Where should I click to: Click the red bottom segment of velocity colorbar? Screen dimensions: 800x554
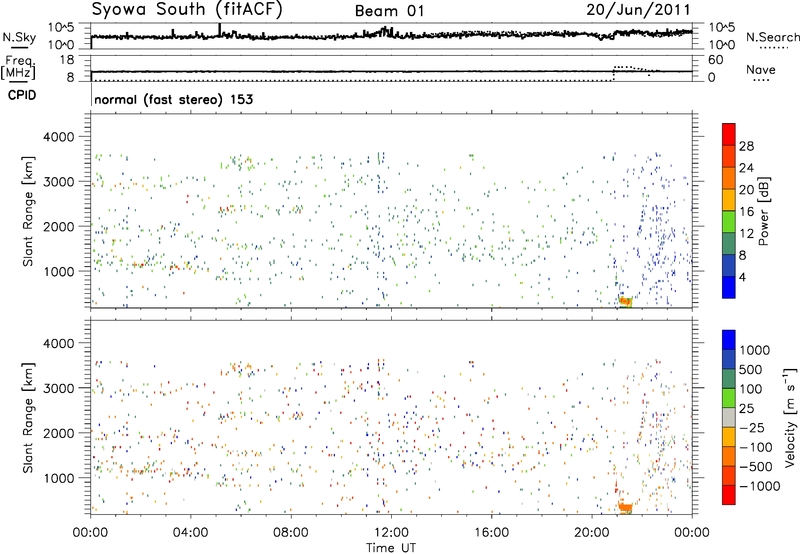(x=729, y=495)
